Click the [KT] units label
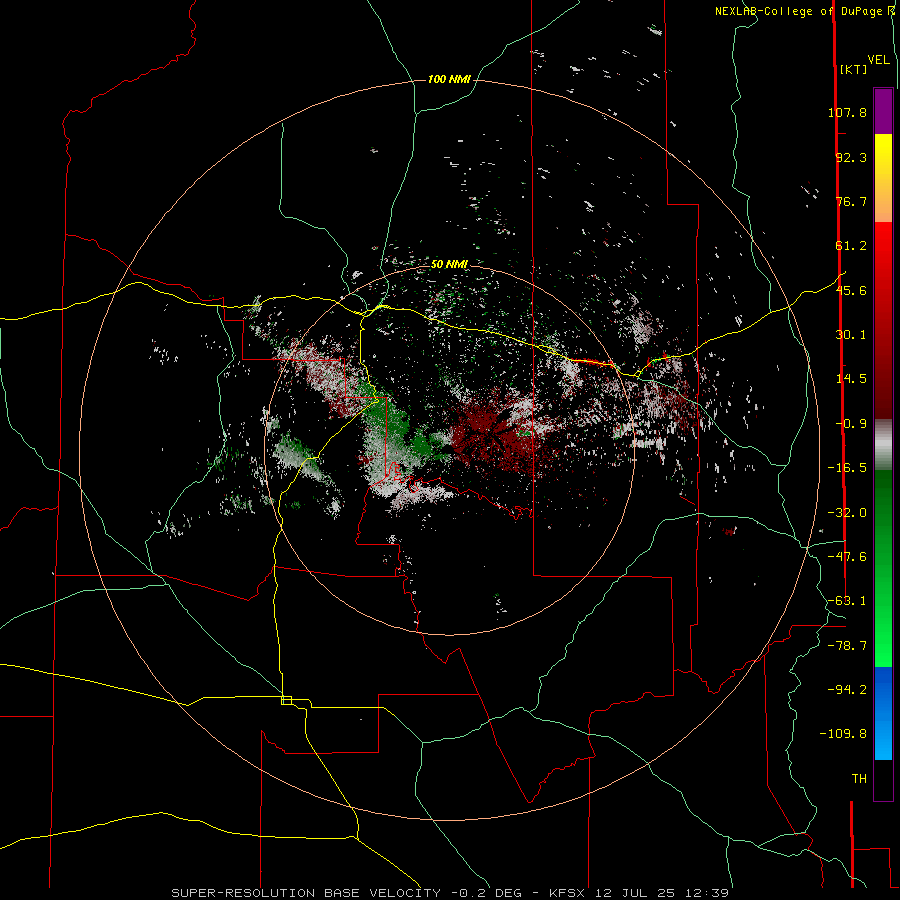The width and height of the screenshot is (900, 900). pos(853,70)
